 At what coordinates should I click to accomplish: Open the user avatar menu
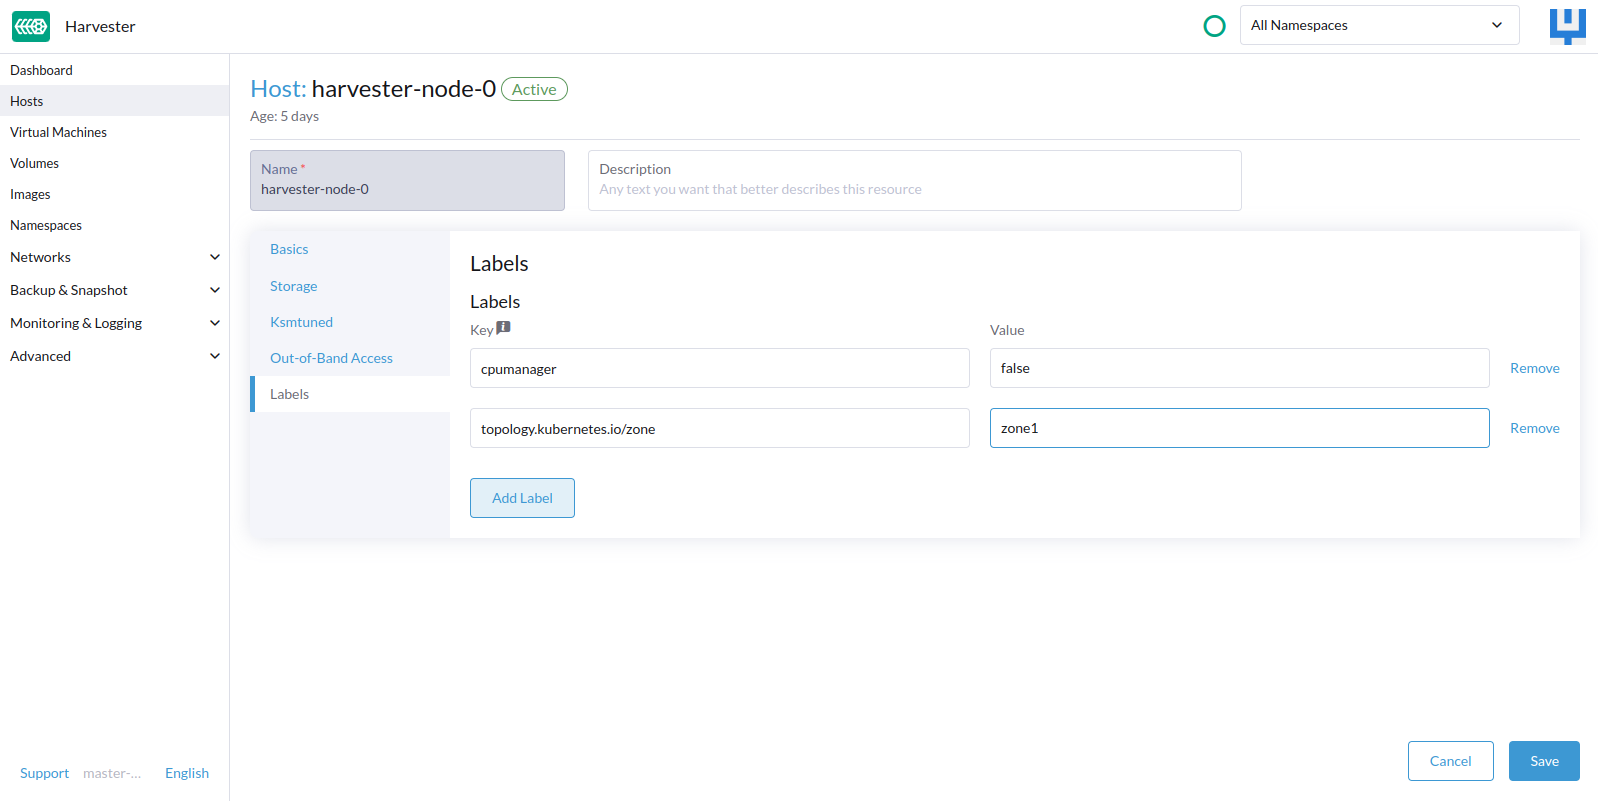[1567, 26]
